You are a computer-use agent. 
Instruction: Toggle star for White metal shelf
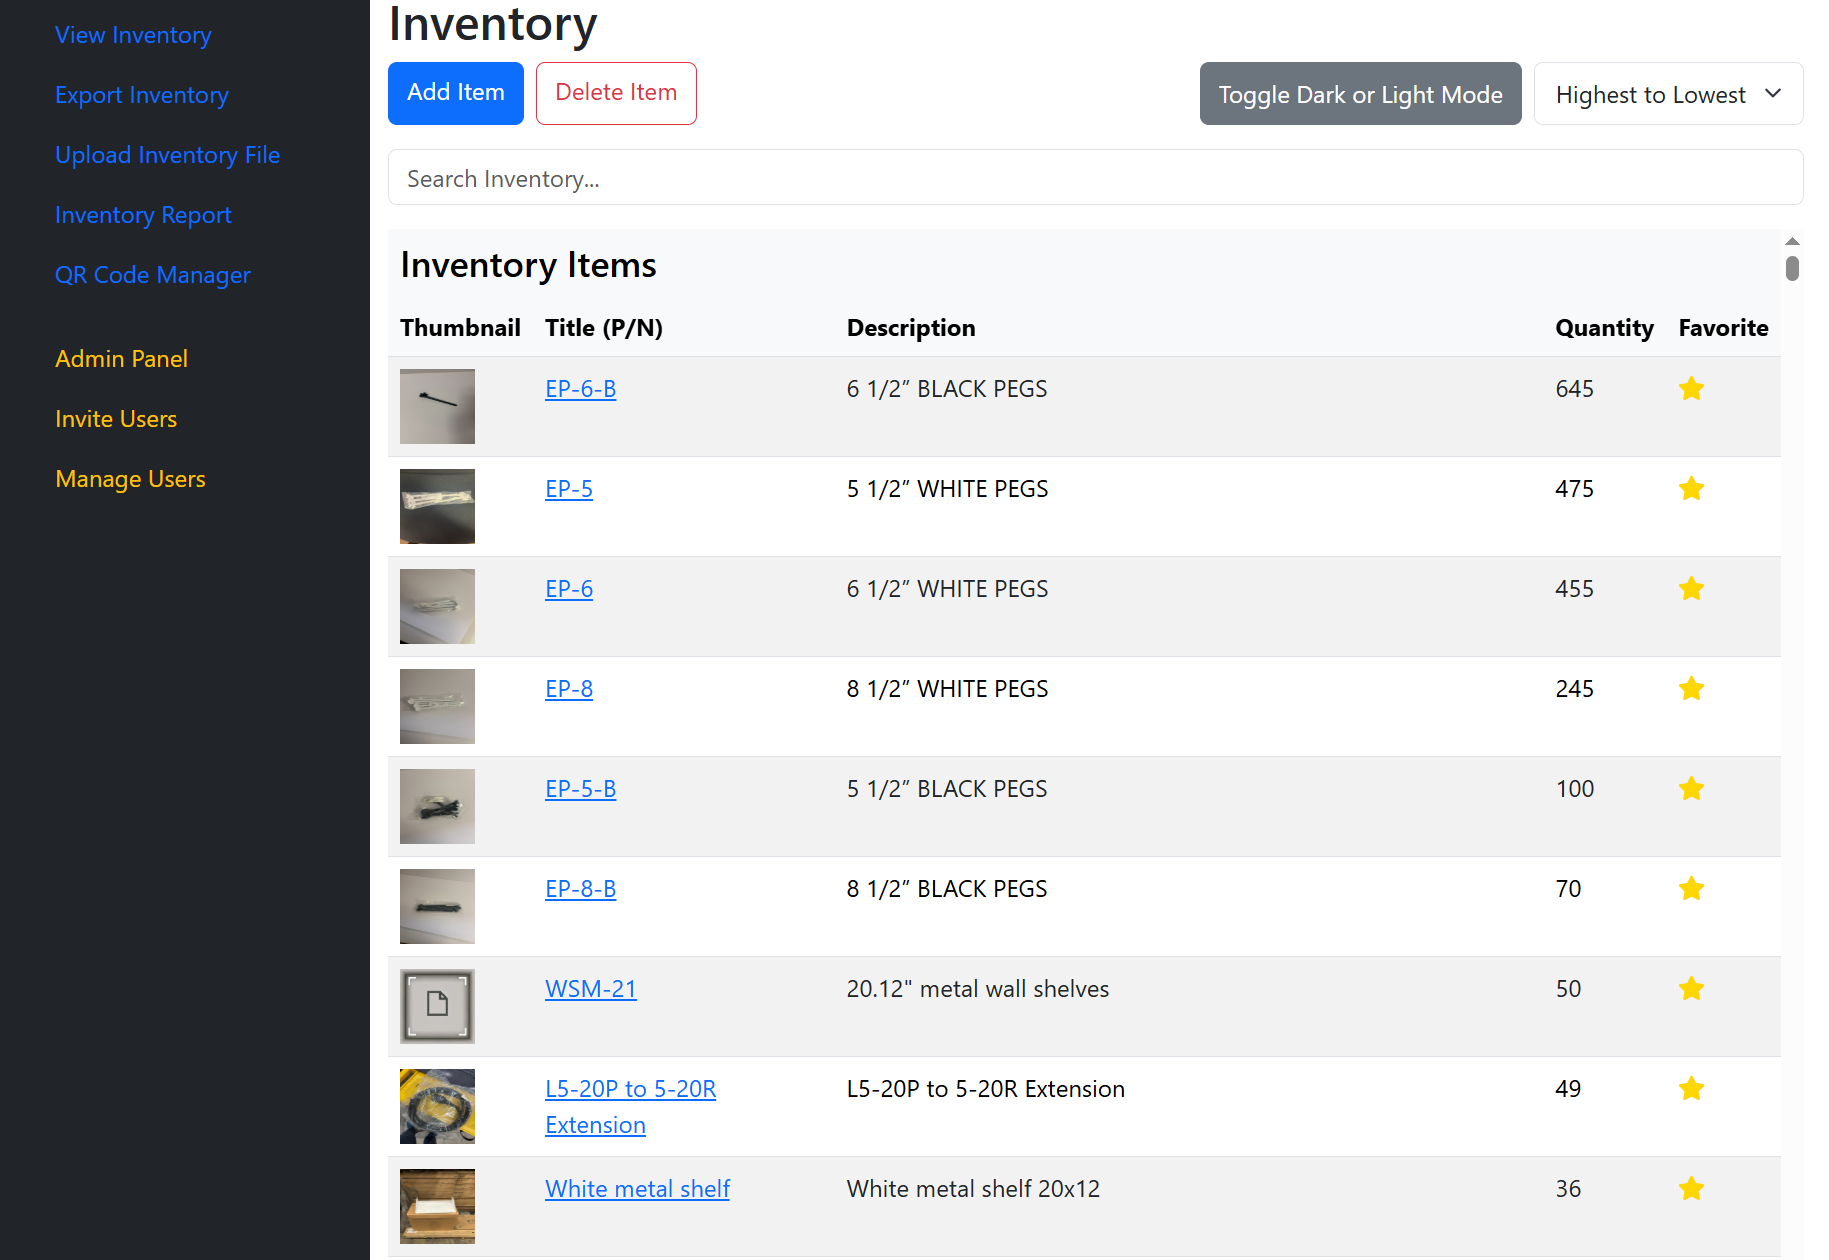point(1691,1189)
